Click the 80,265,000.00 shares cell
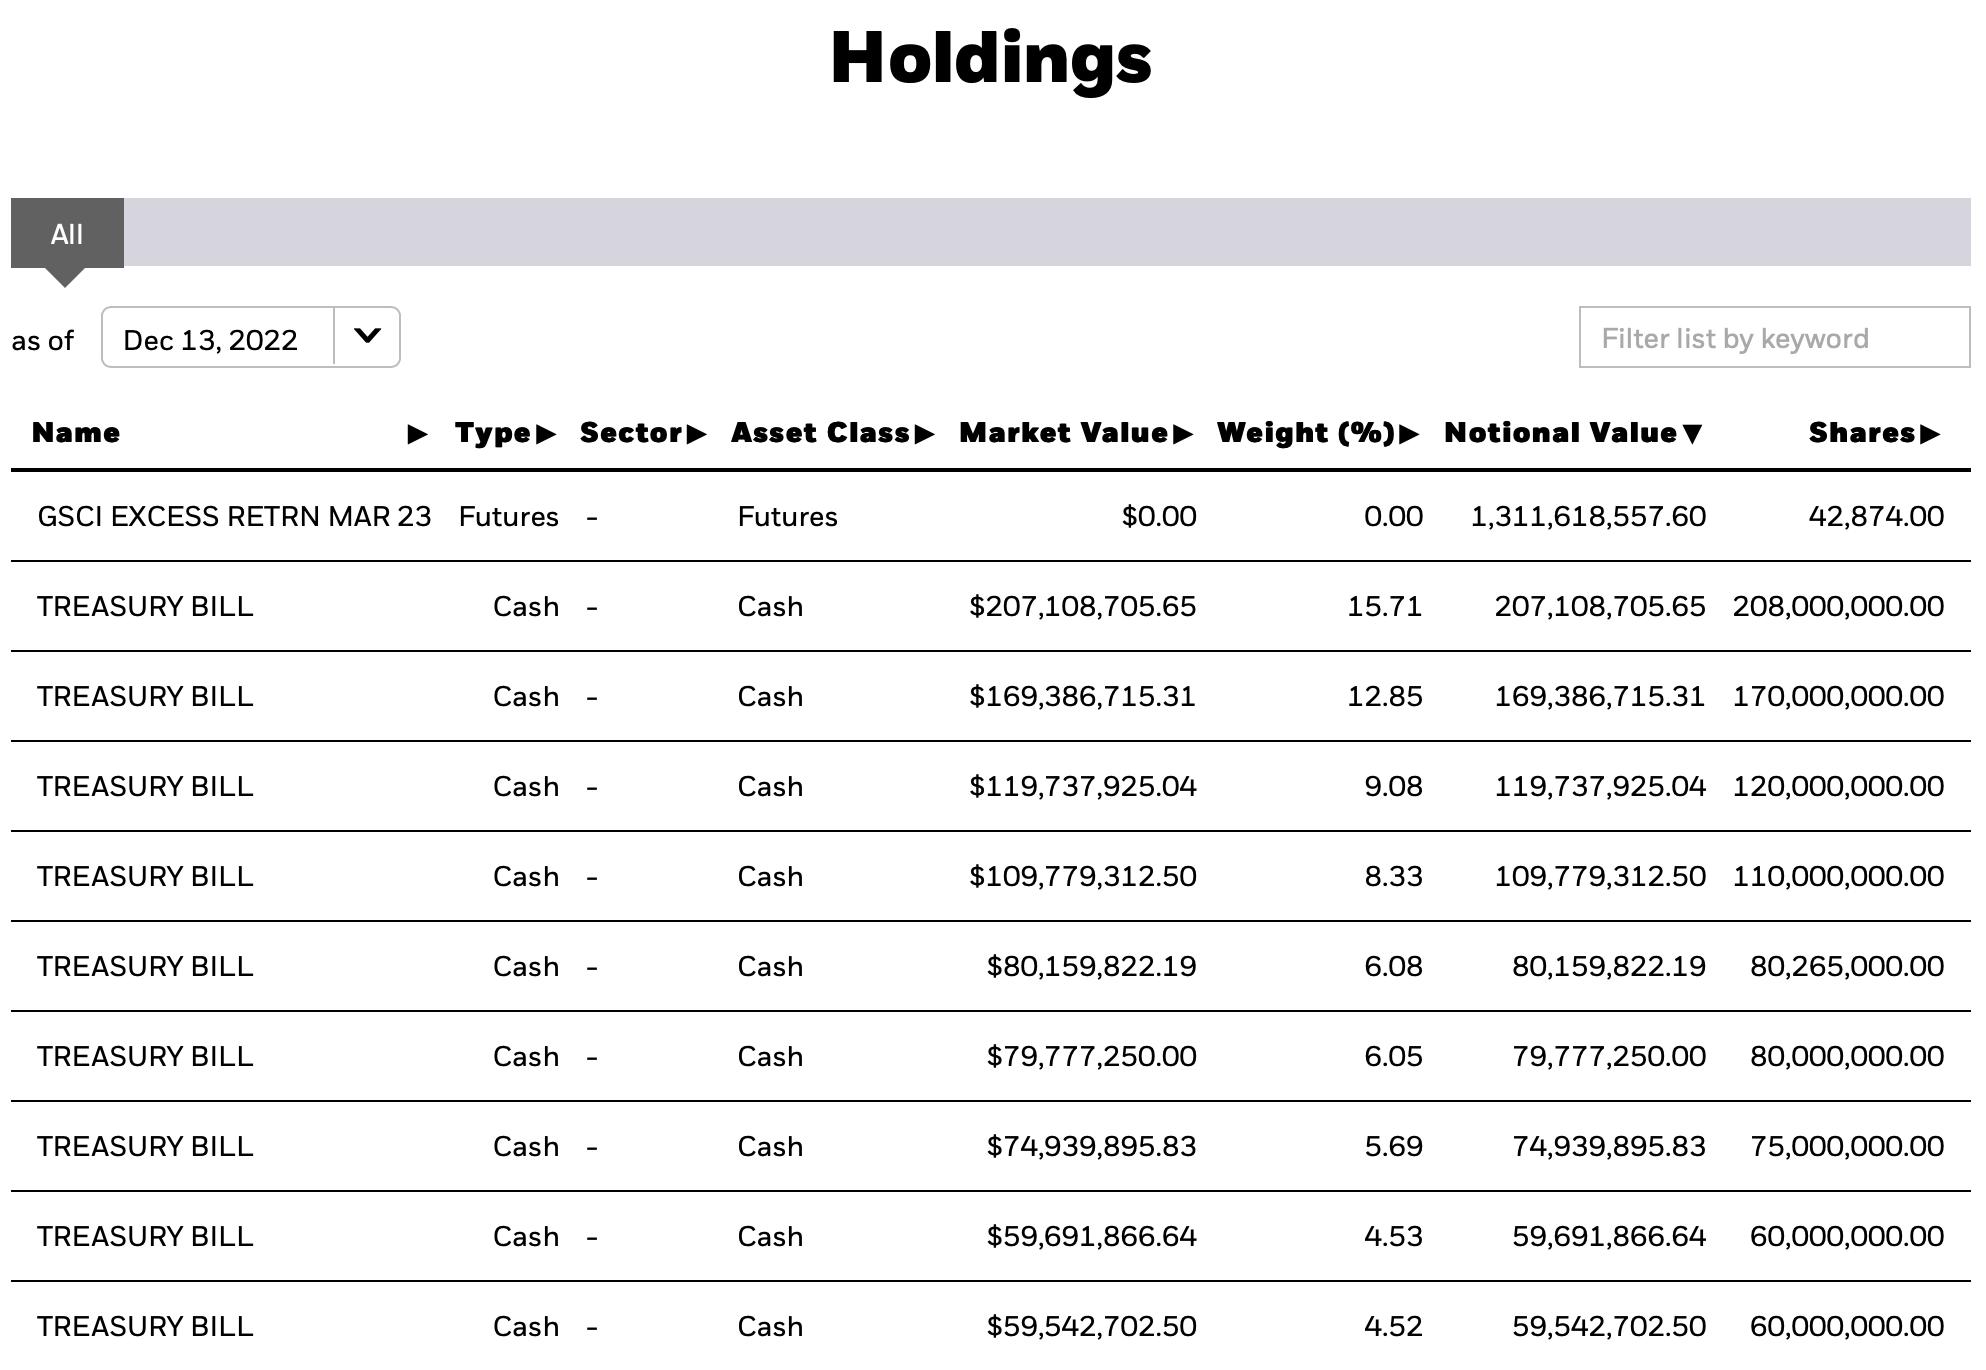The image size is (1986, 1370). [x=1847, y=966]
